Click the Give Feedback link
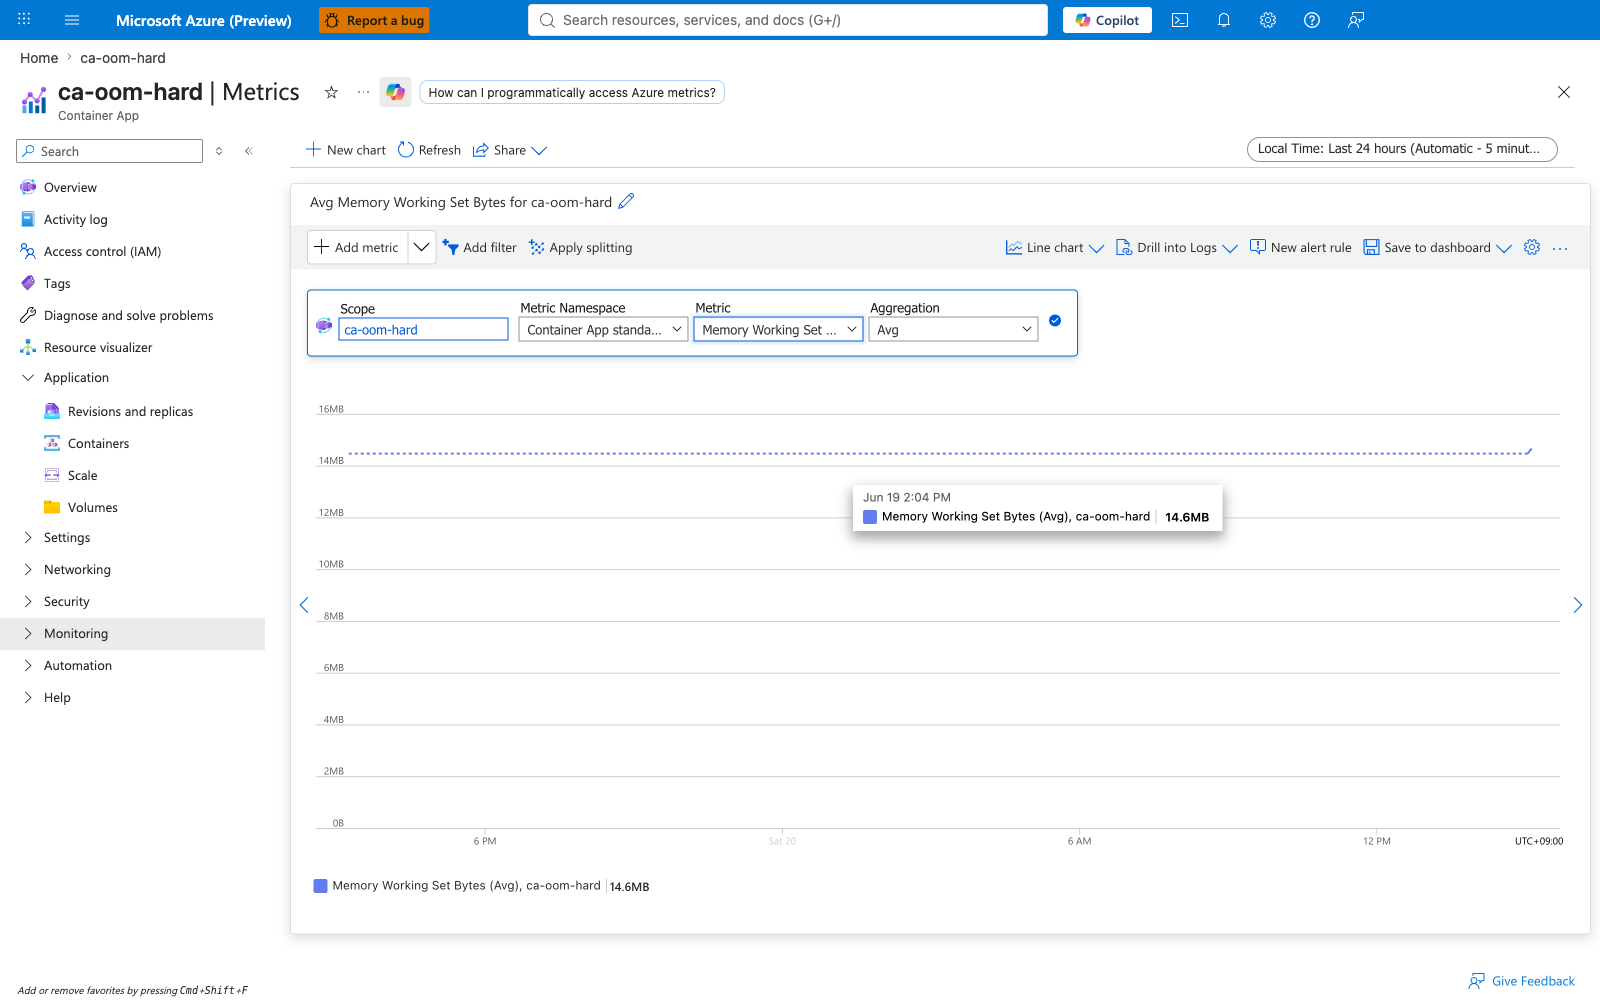This screenshot has height=1000, width=1600. [x=1521, y=981]
